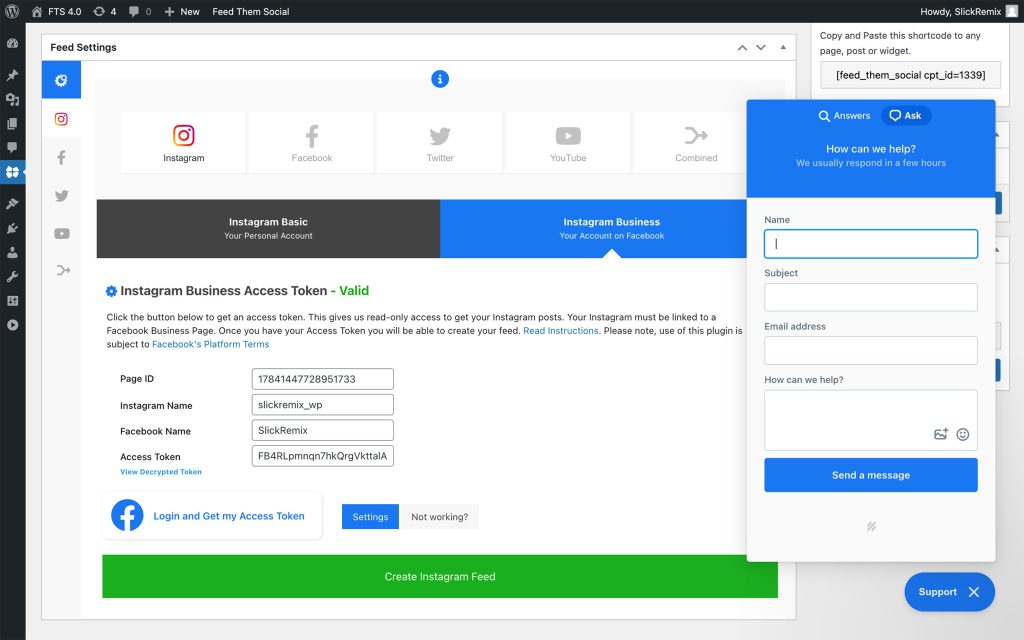
Task: Switch to the Instagram Basic tab
Action: 268,229
